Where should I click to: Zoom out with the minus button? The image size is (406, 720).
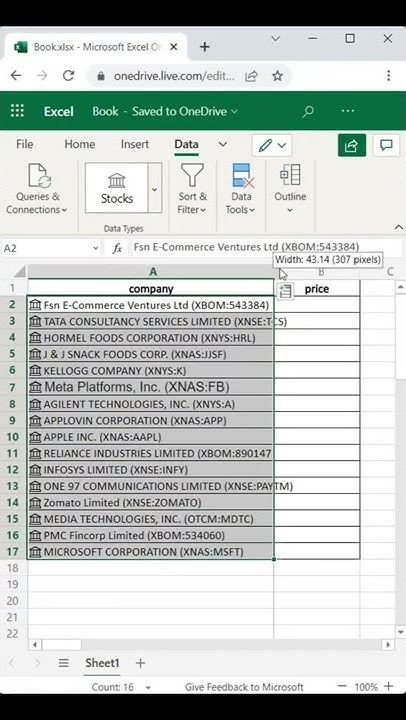pos(342,686)
